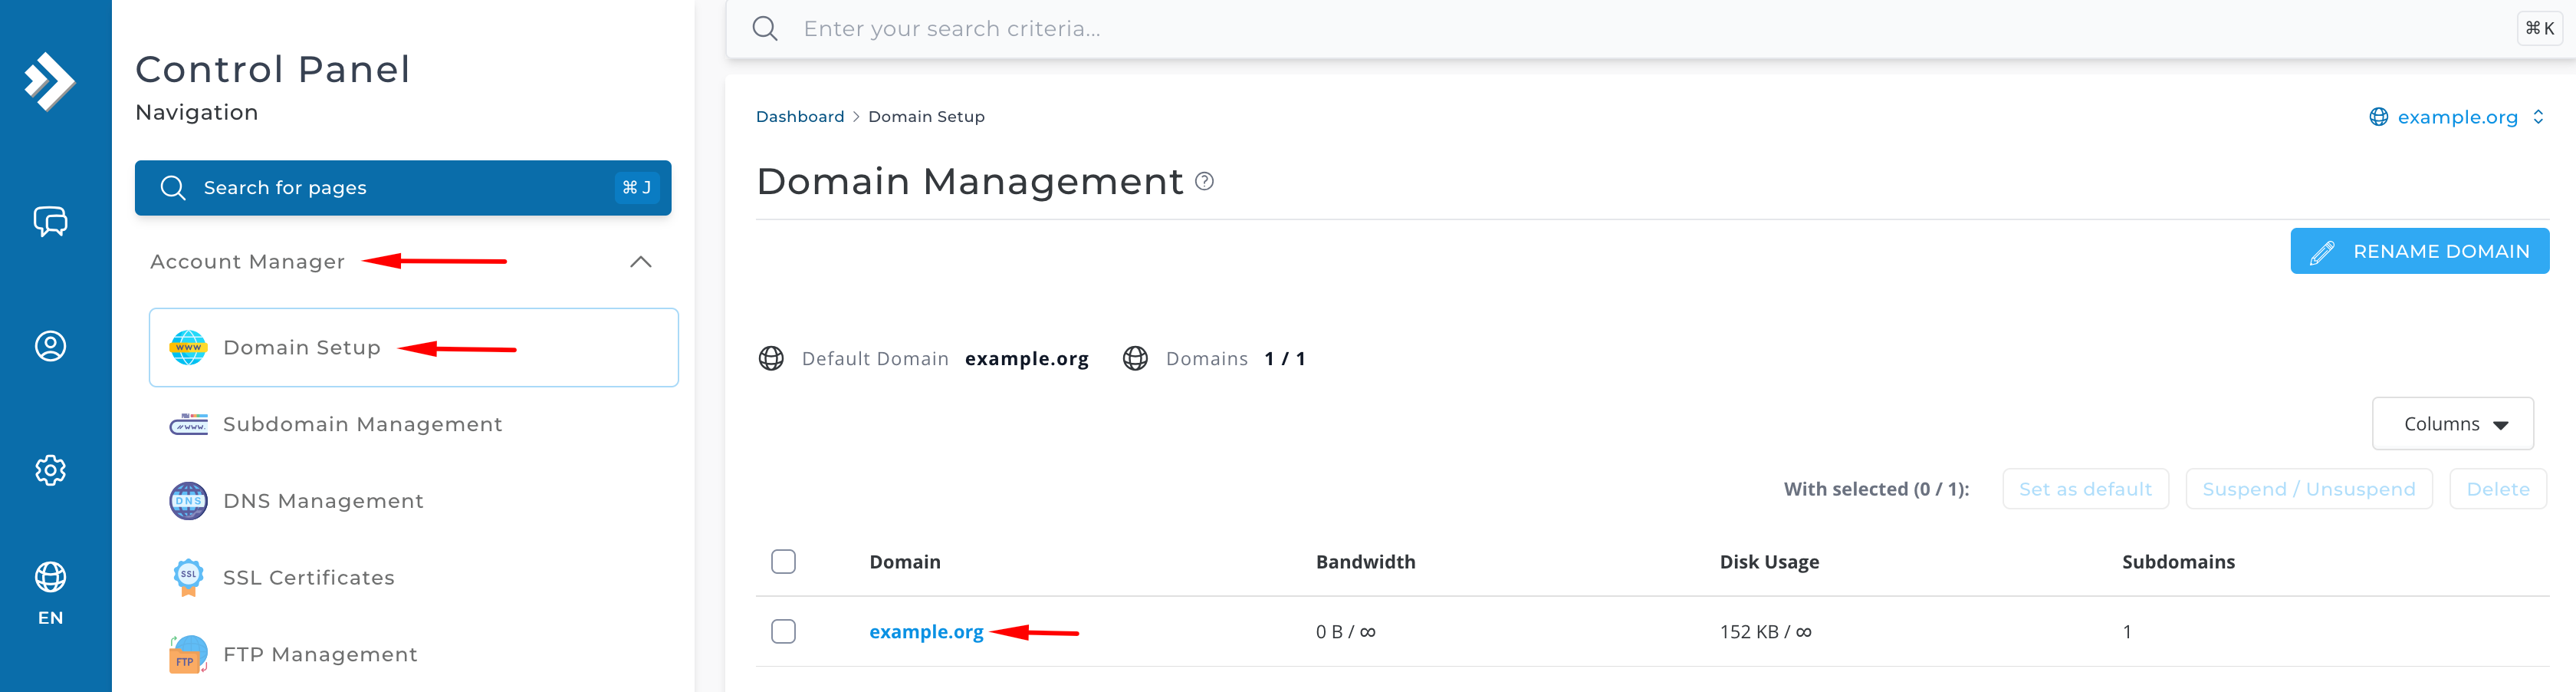Open the example.org domain link

pos(926,632)
